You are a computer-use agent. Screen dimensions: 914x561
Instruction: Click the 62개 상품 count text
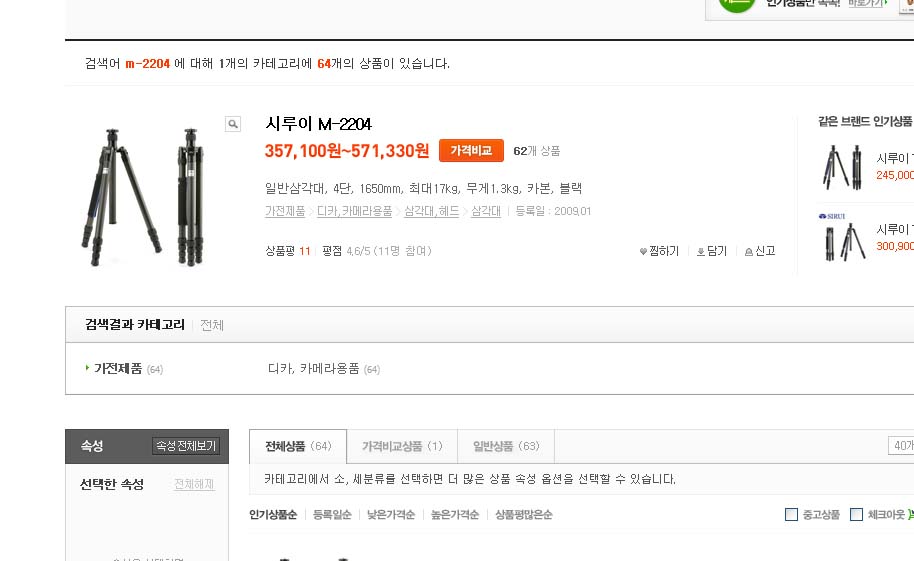tap(536, 151)
